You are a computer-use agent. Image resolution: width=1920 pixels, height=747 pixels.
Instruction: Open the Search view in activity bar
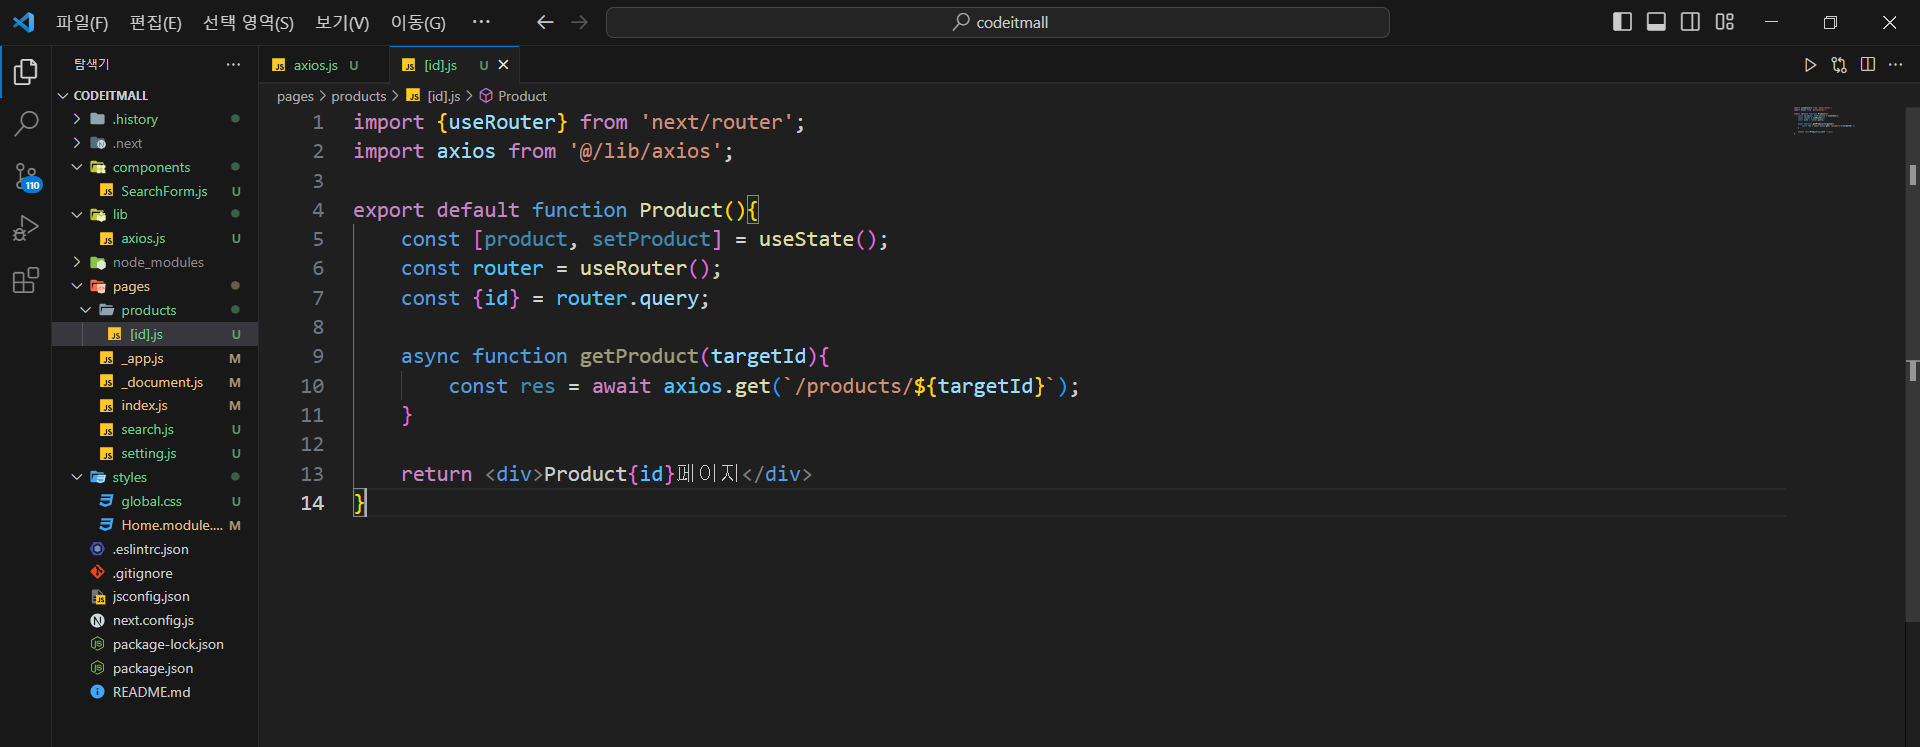pyautogui.click(x=26, y=124)
